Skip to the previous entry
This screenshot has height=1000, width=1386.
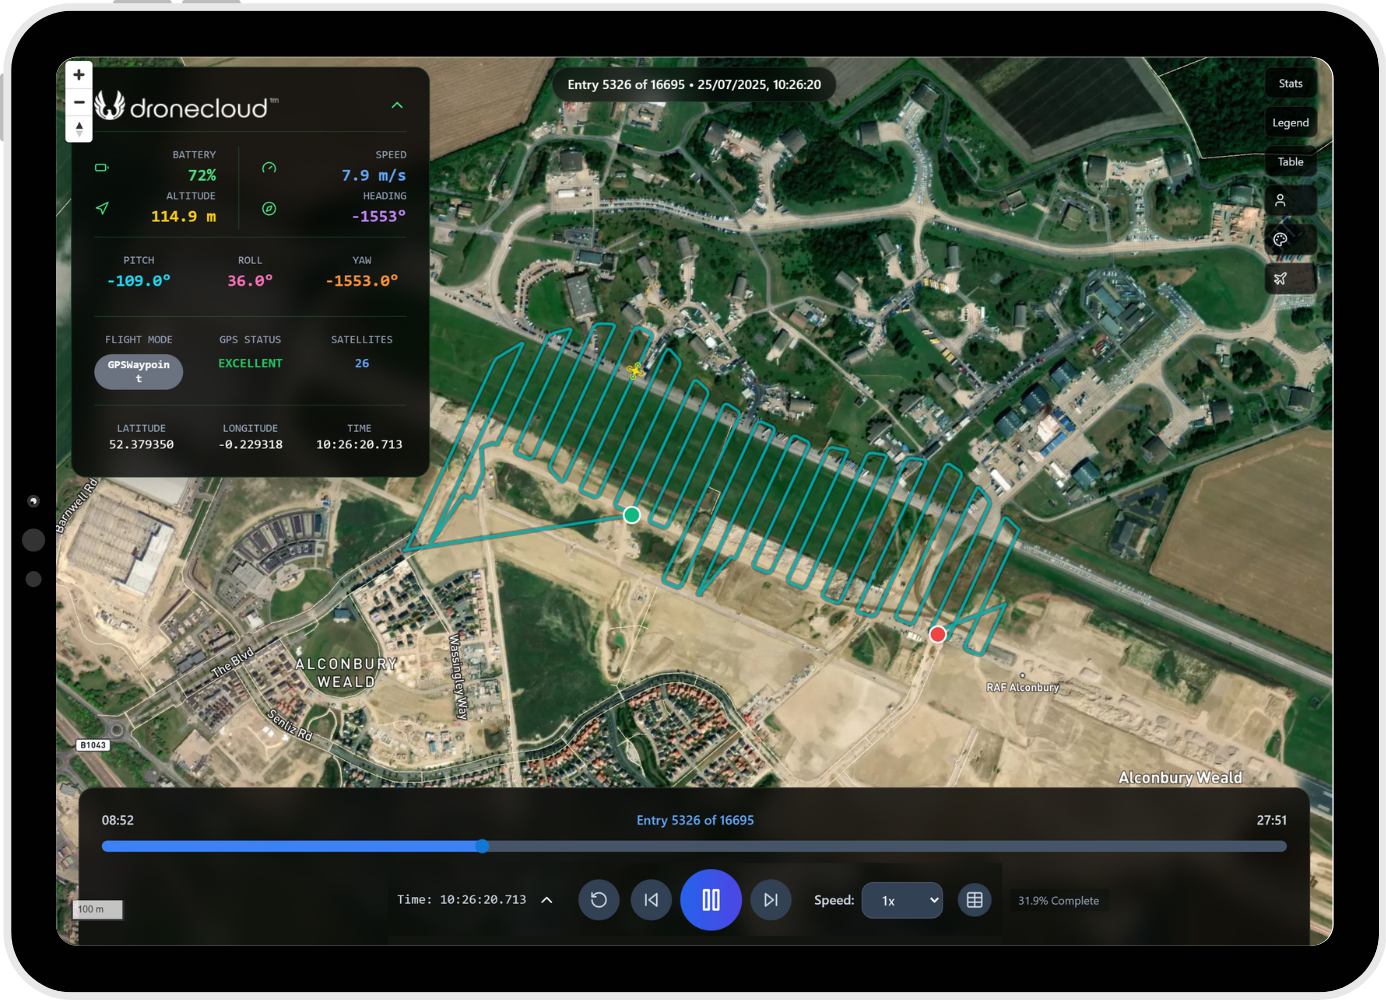coord(651,900)
